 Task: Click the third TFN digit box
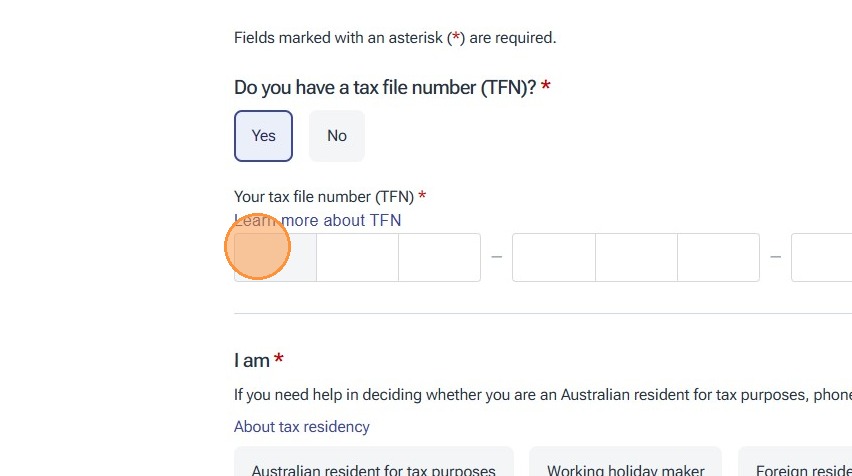[439, 257]
